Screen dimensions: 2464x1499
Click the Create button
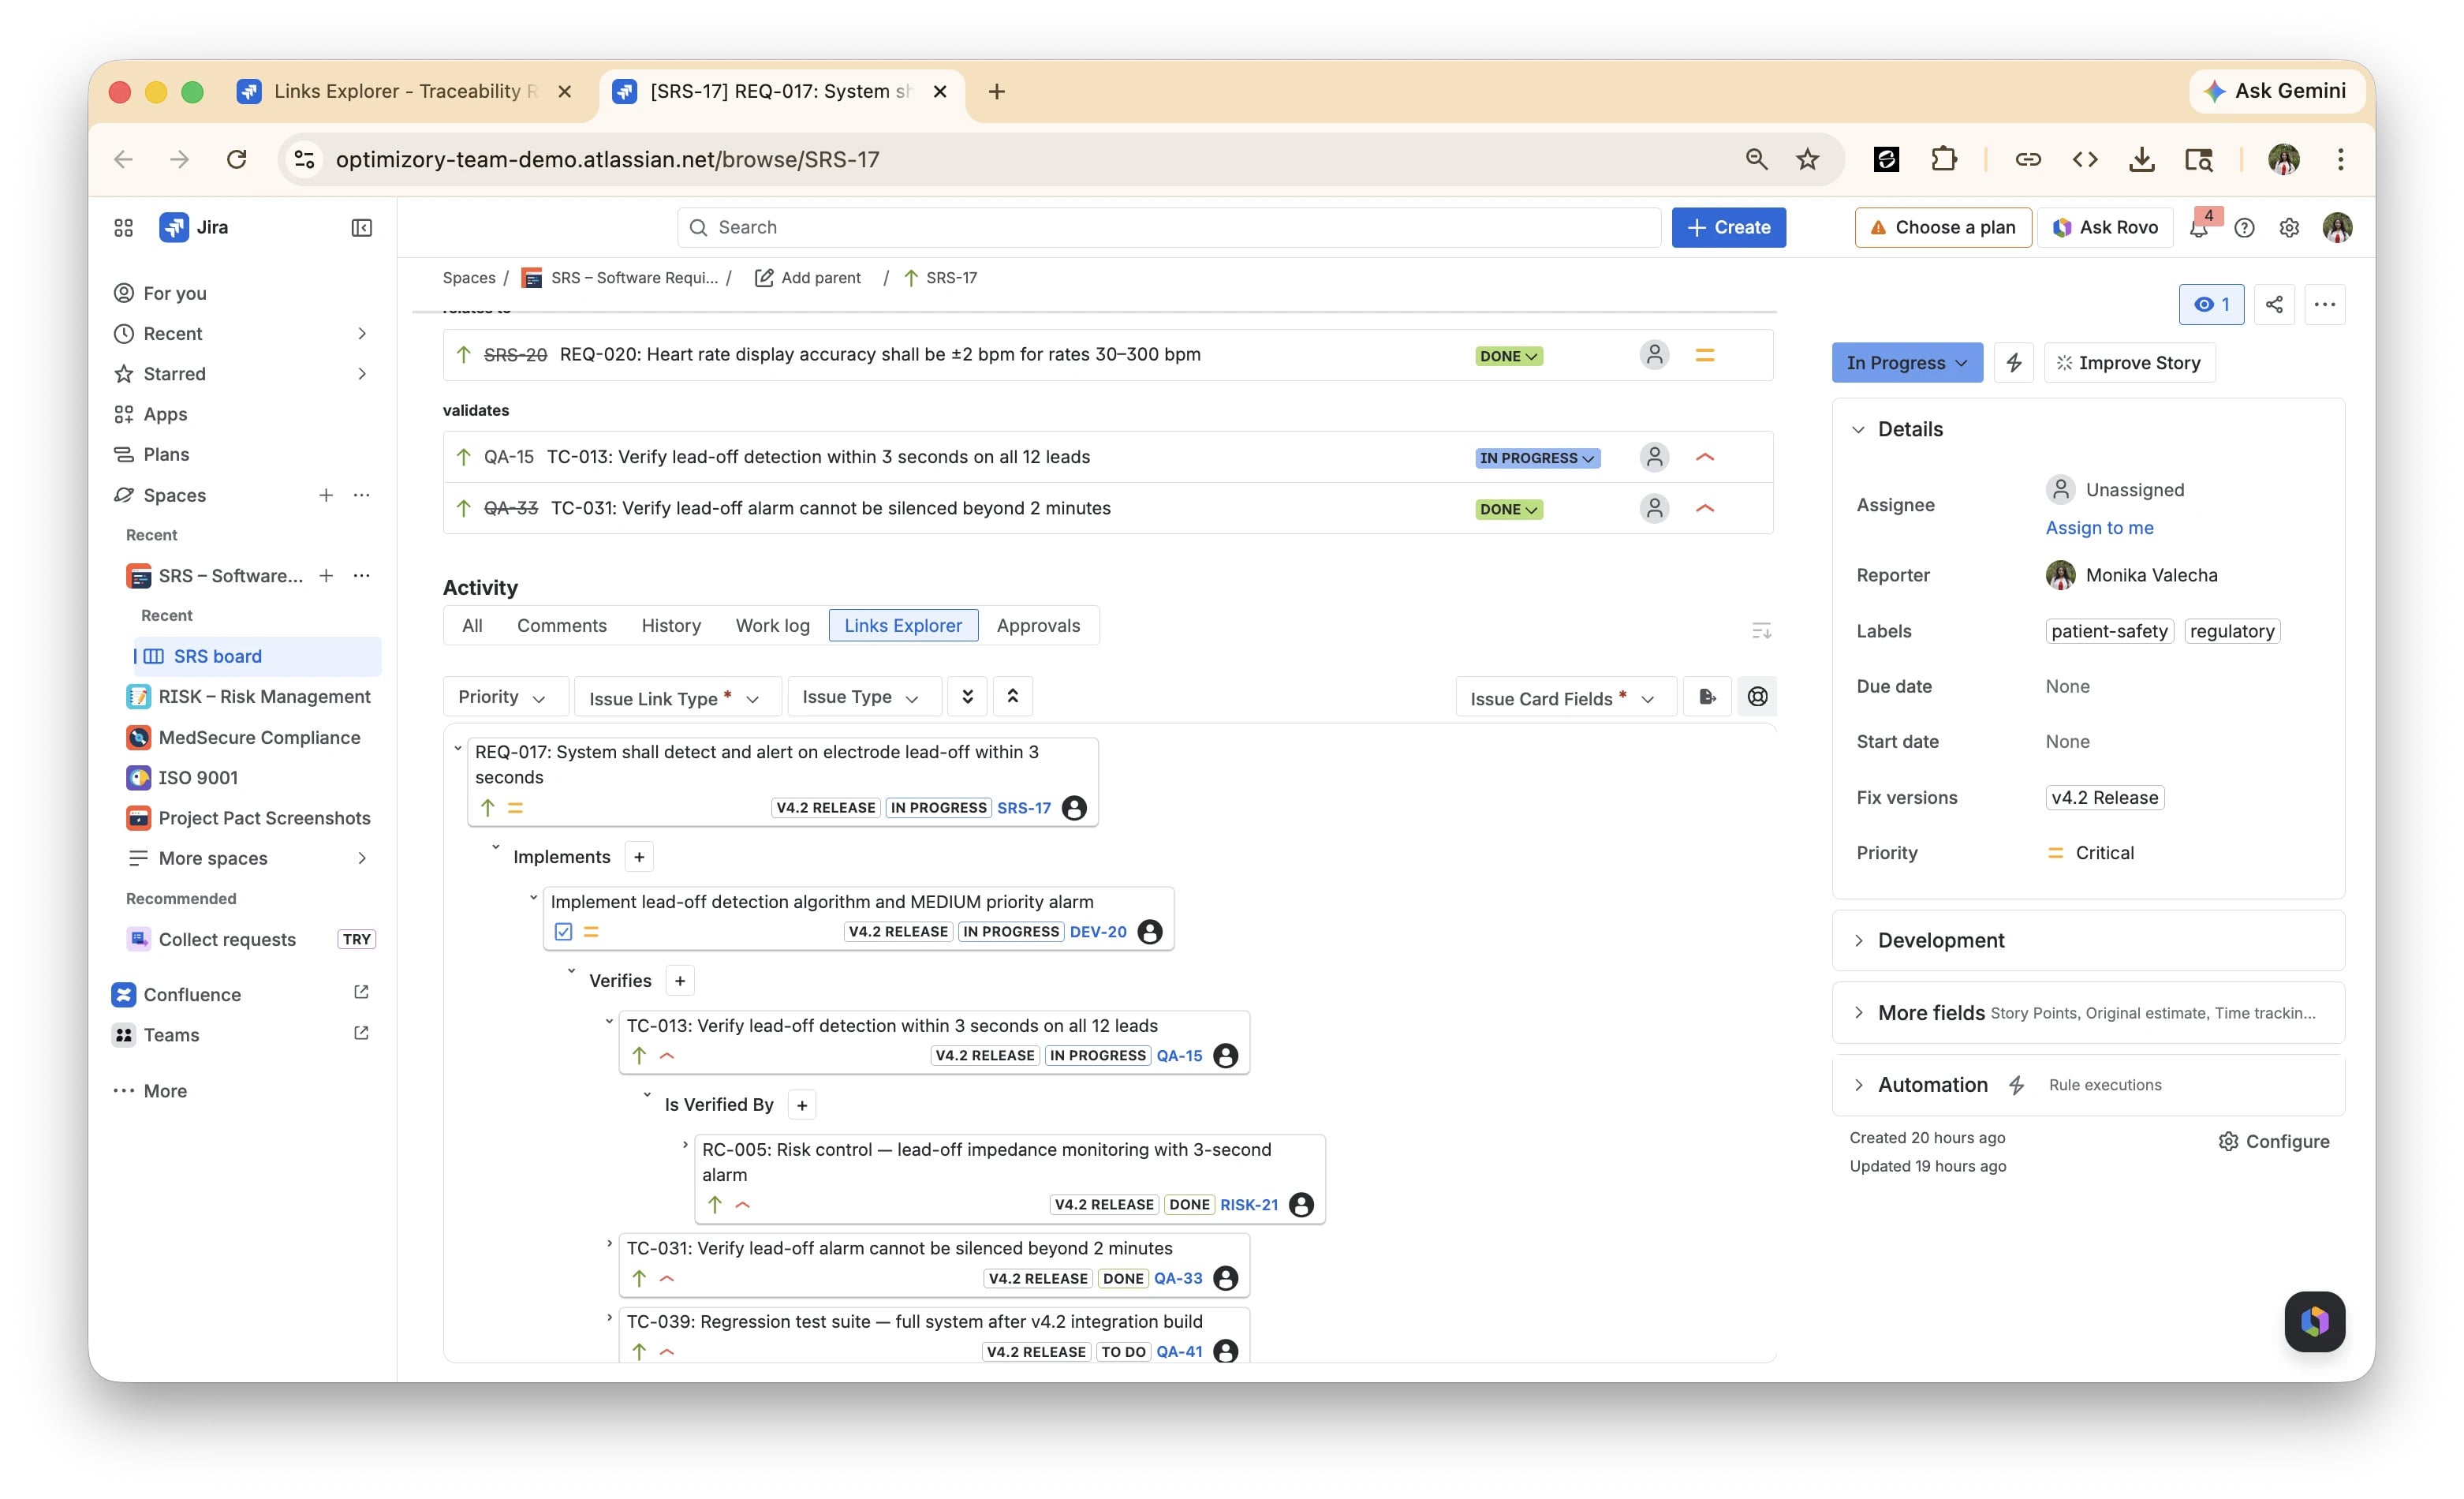pos(1728,228)
